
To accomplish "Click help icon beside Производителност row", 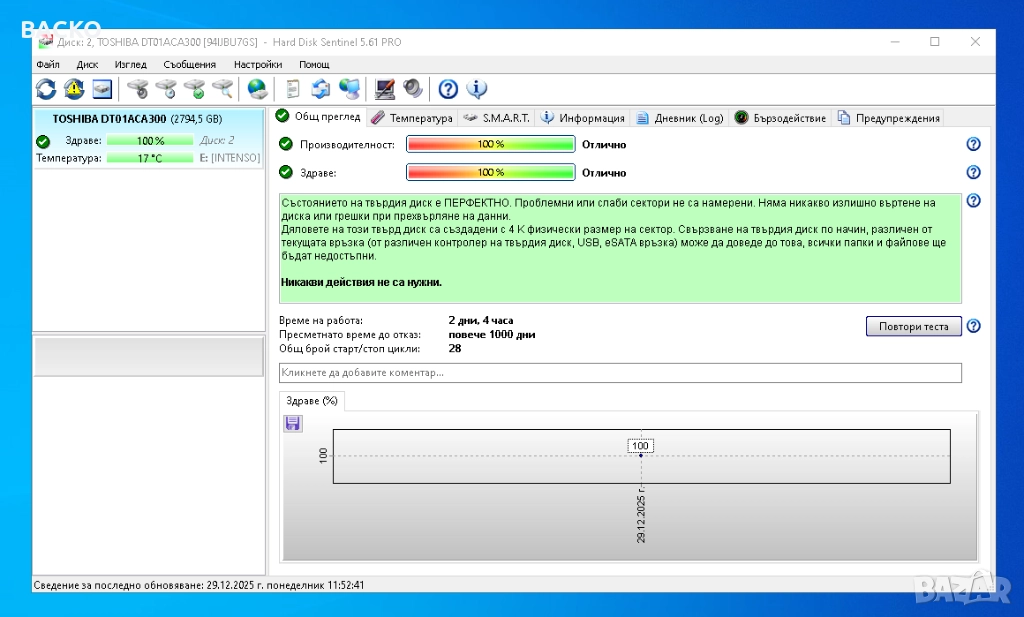I will click(x=973, y=144).
